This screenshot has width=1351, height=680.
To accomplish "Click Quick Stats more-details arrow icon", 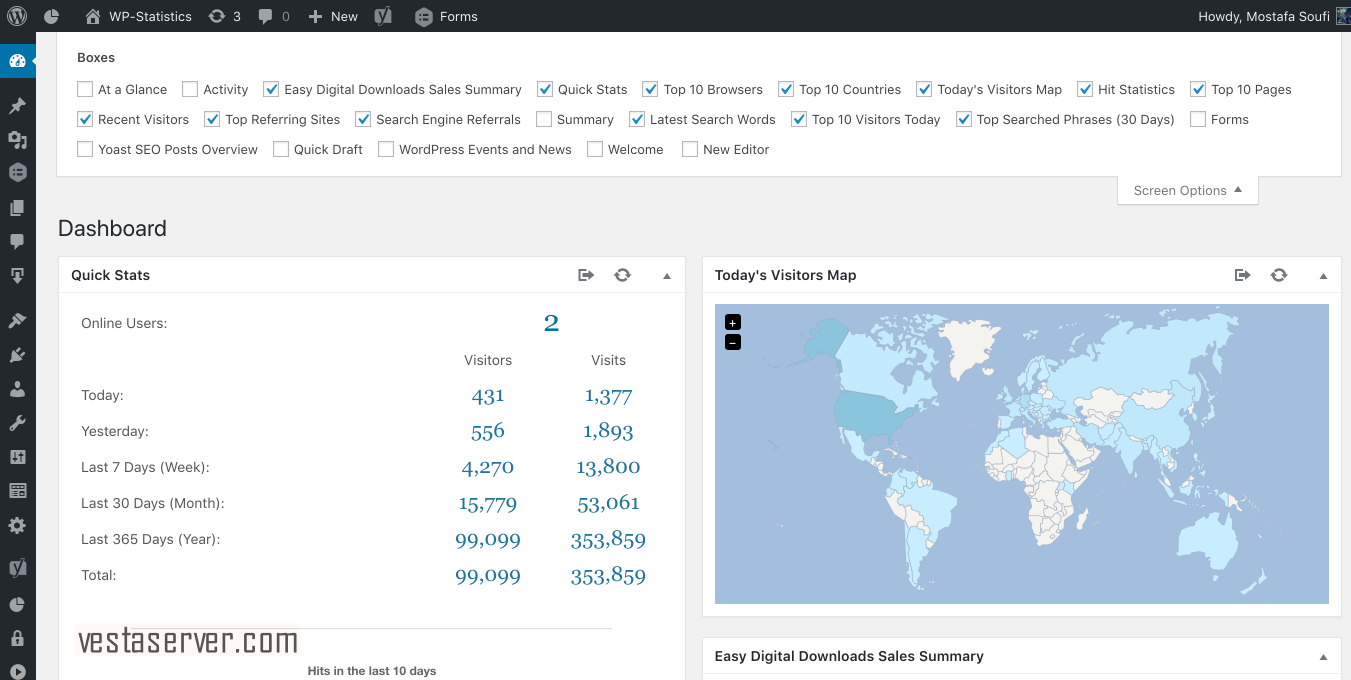I will coord(586,275).
